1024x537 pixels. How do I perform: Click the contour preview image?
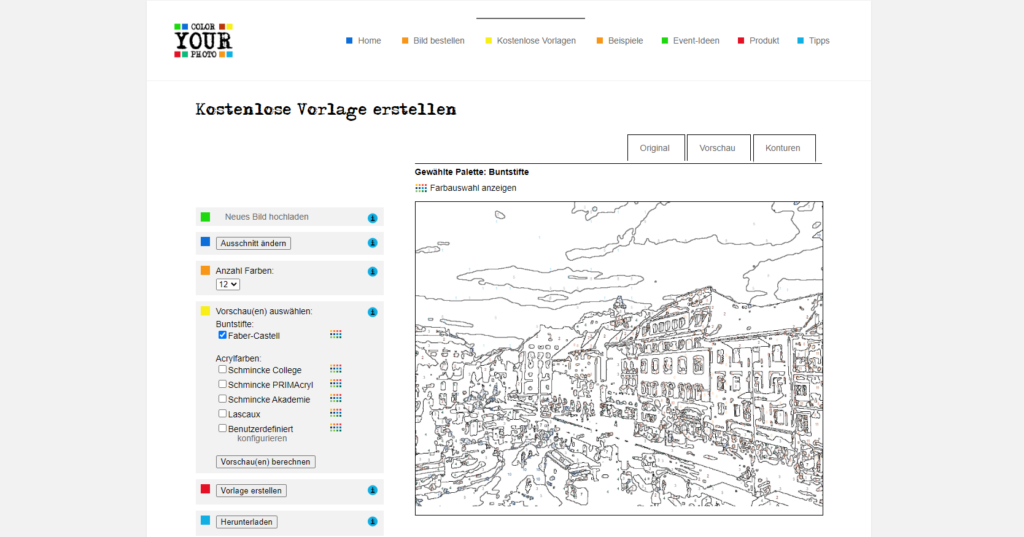618,358
